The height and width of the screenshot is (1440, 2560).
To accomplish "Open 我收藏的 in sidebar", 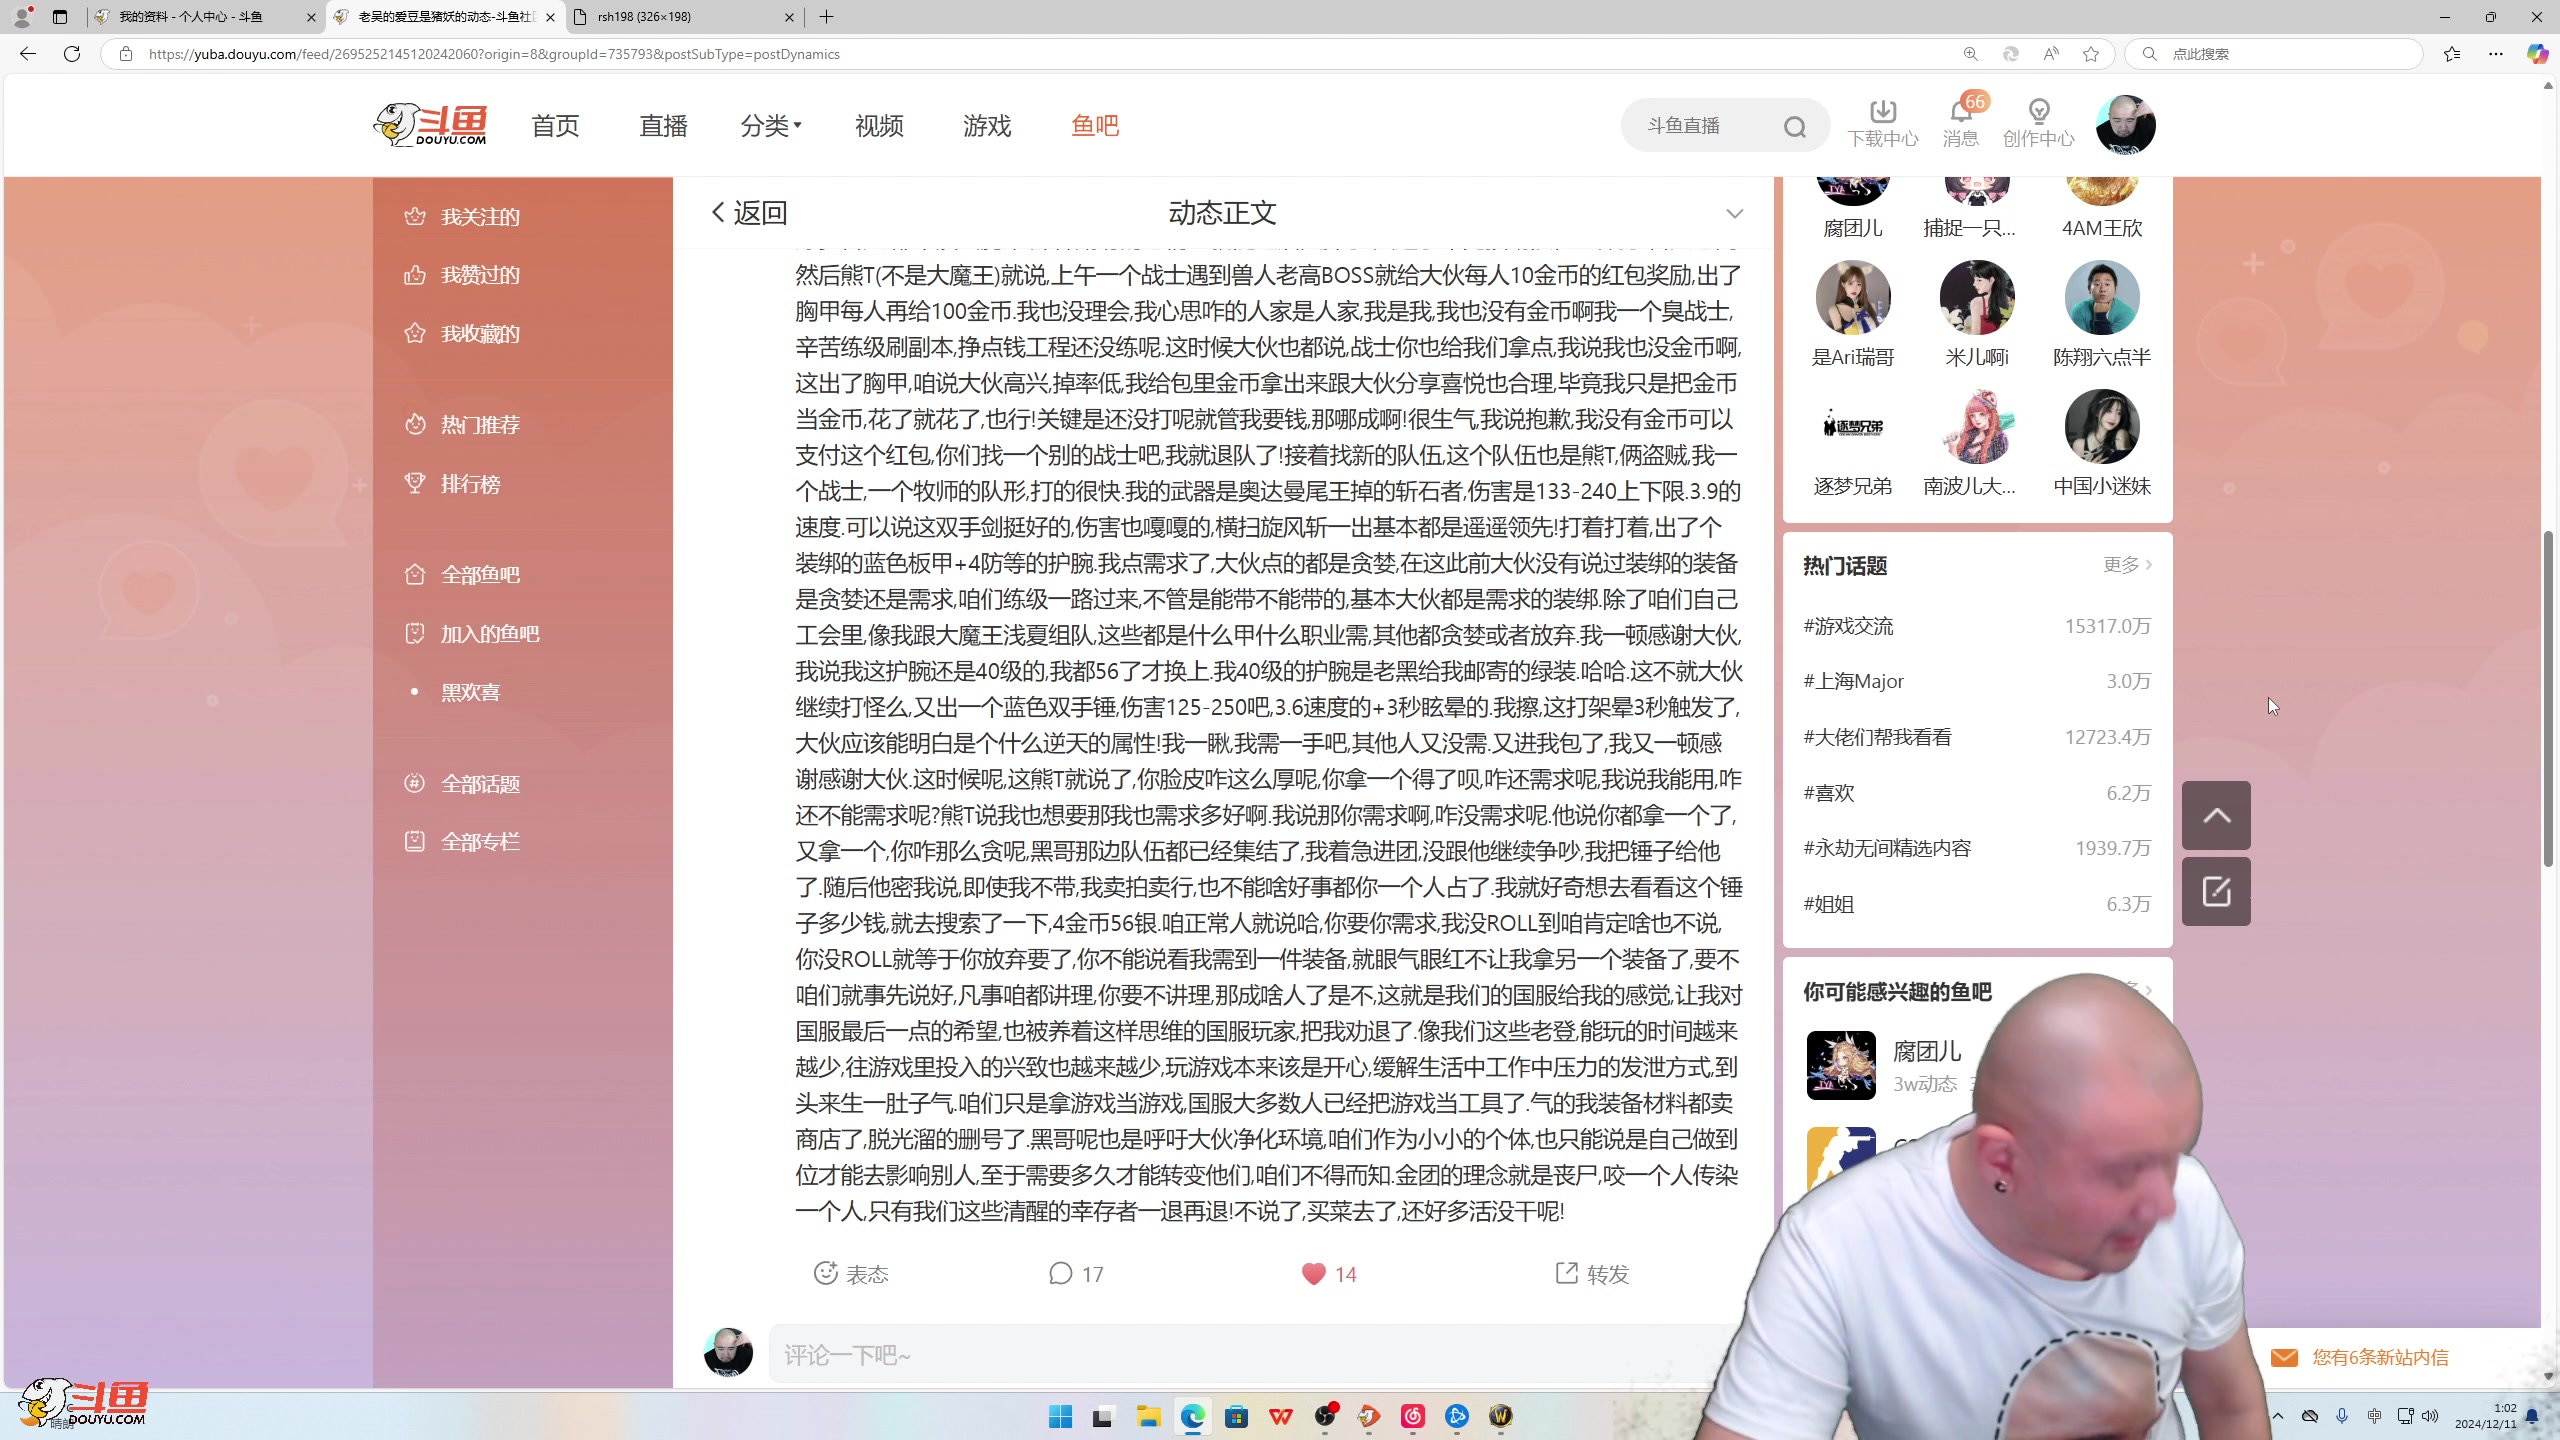I will 461,334.
